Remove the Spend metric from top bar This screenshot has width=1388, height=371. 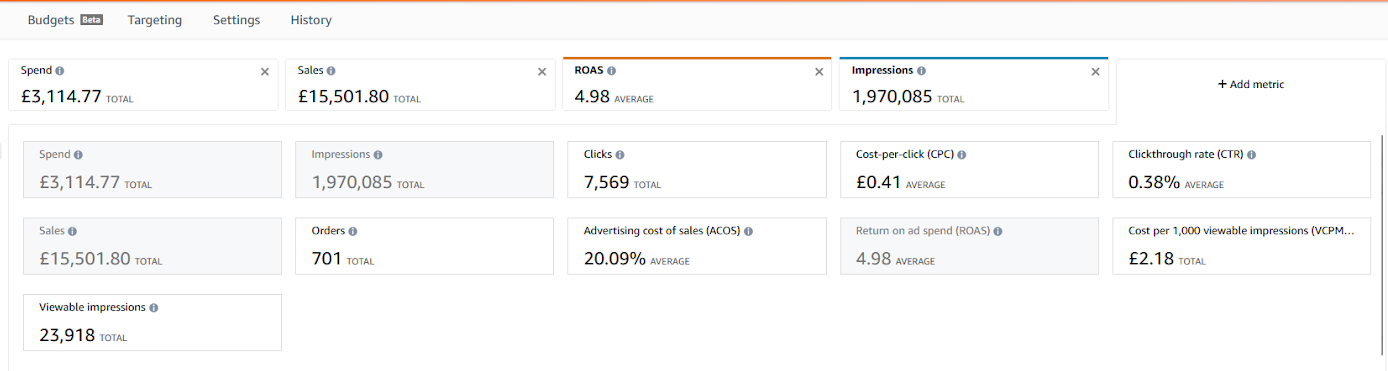(x=265, y=72)
